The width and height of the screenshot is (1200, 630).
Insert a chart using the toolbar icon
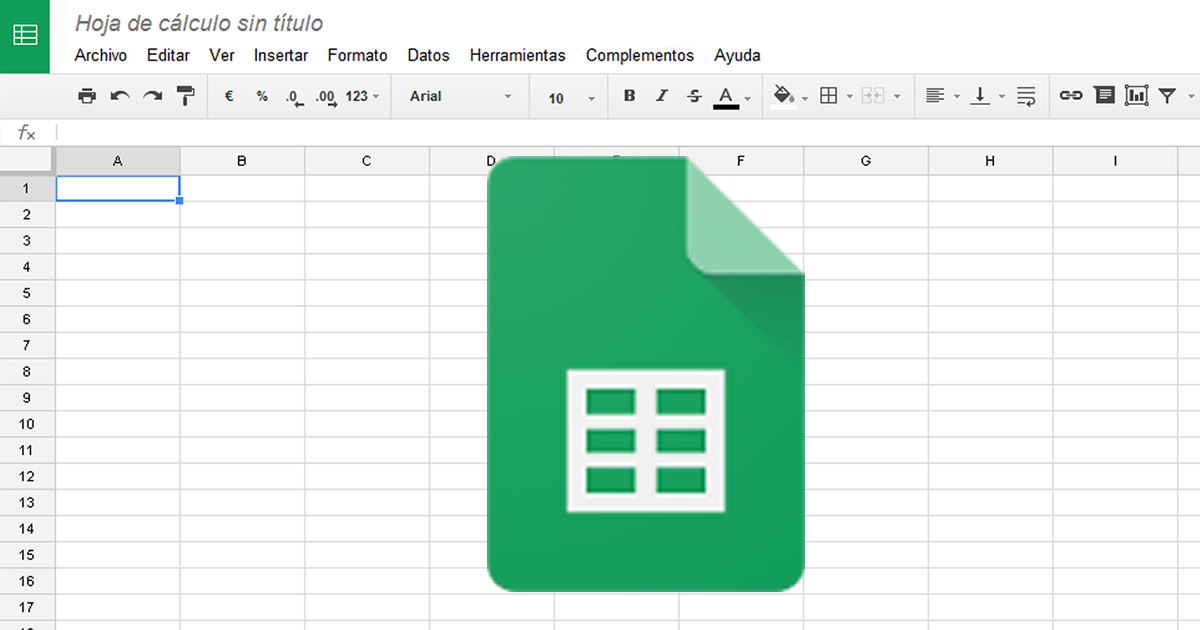point(1136,96)
